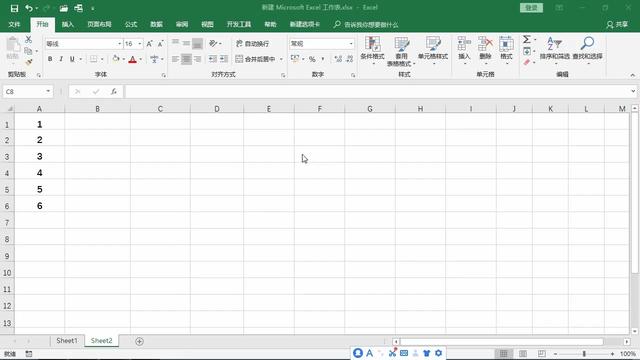
Task: Apply cell borders icon
Action: (x=93, y=59)
